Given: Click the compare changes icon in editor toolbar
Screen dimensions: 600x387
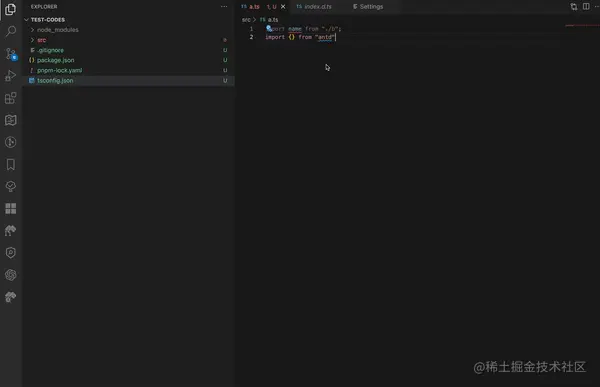Looking at the screenshot, I should 574,7.
